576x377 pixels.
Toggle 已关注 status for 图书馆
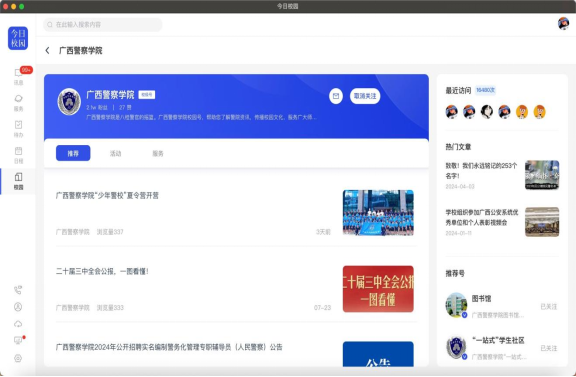(x=549, y=306)
